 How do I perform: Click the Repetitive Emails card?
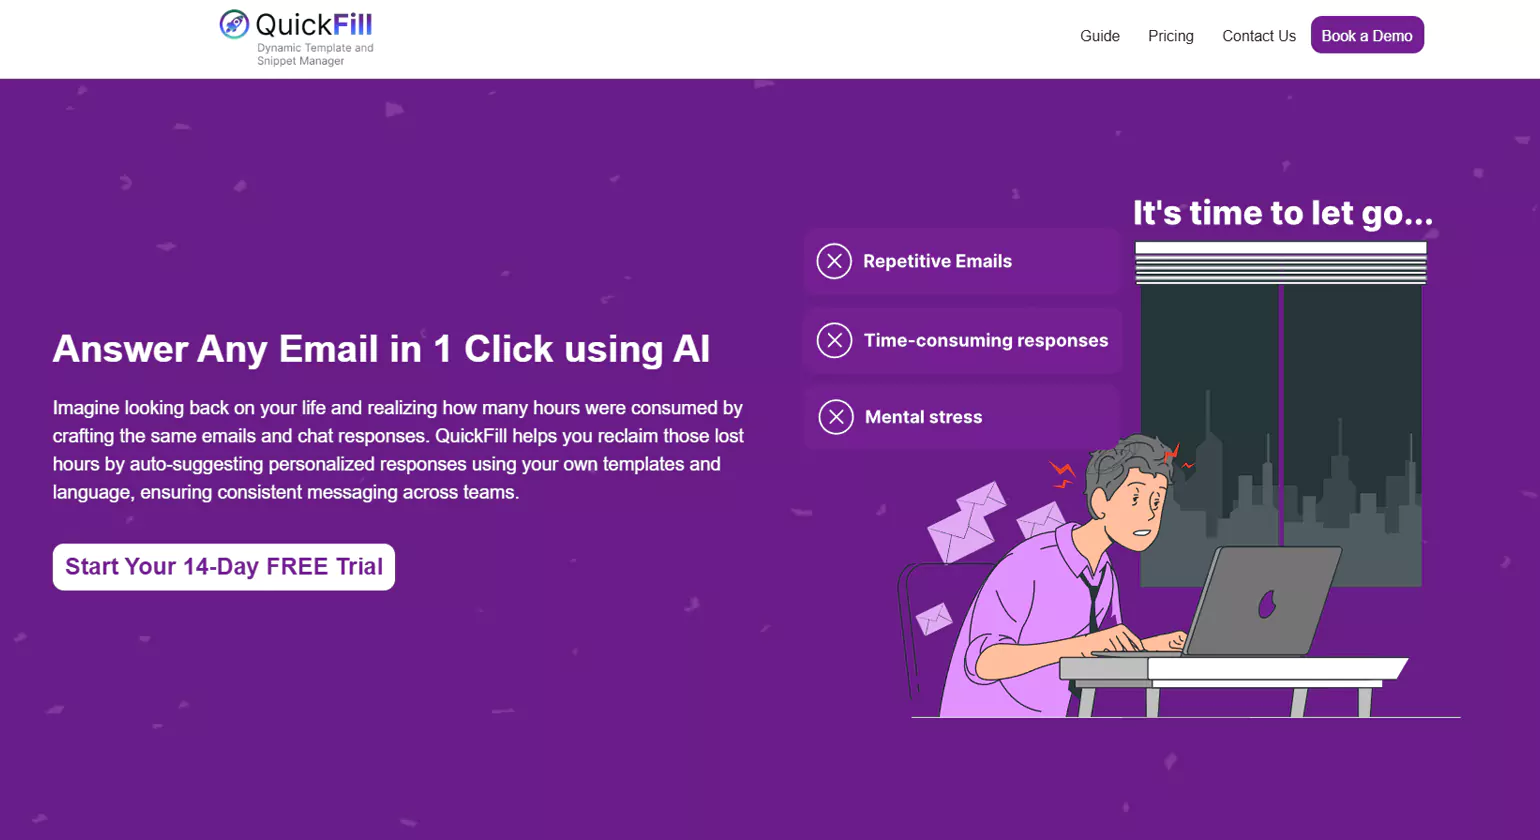(961, 261)
